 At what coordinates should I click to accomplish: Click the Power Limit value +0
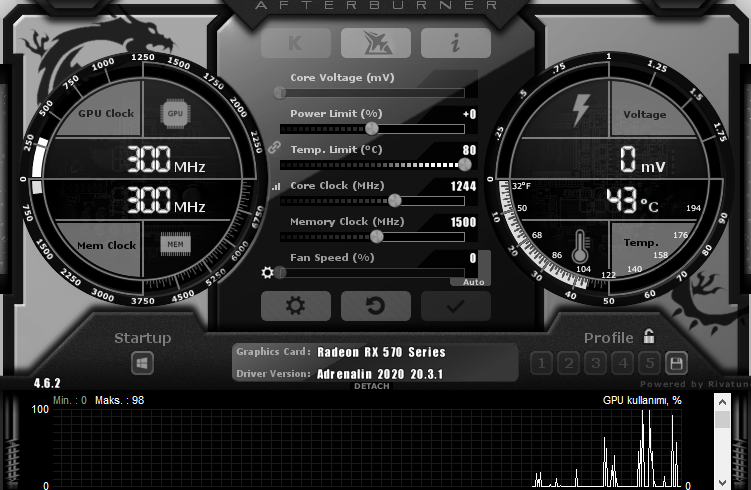tap(469, 114)
